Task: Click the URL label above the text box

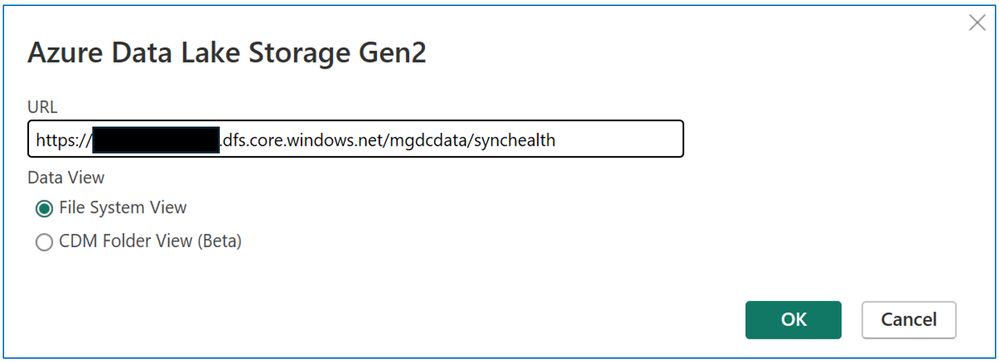Action: pyautogui.click(x=42, y=107)
